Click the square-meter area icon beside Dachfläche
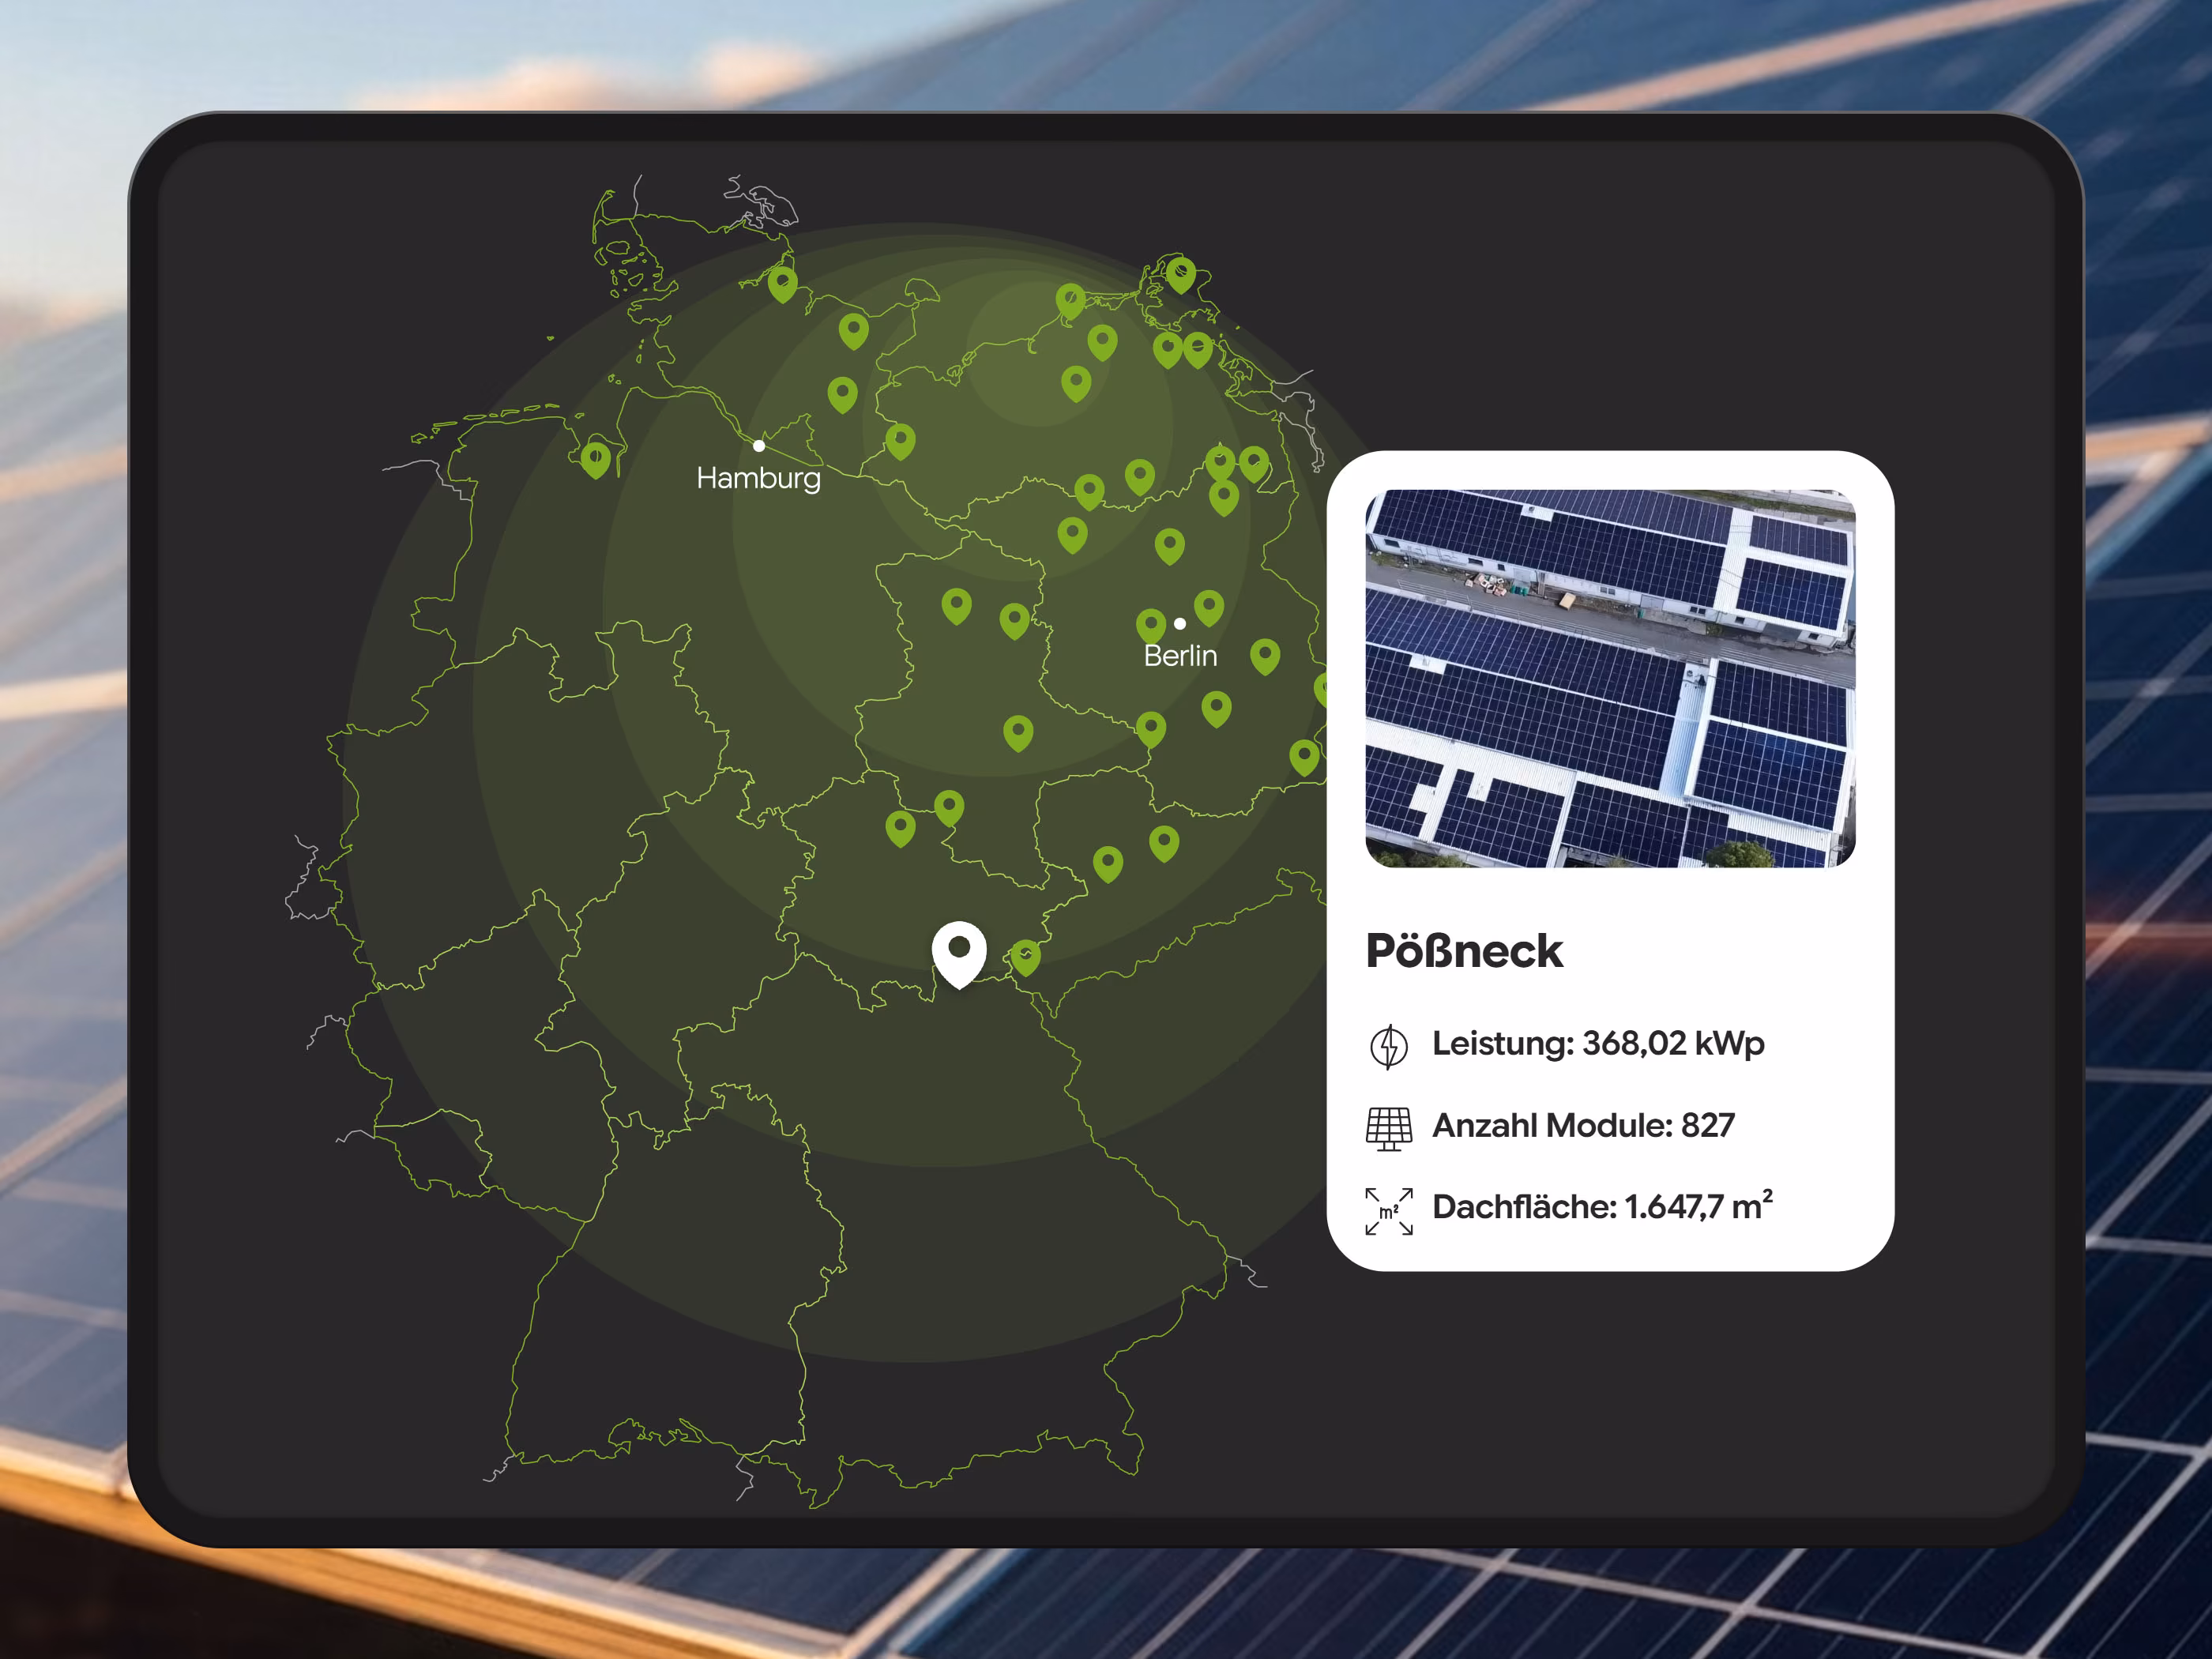Image resolution: width=2212 pixels, height=1659 pixels. coord(1389,1211)
